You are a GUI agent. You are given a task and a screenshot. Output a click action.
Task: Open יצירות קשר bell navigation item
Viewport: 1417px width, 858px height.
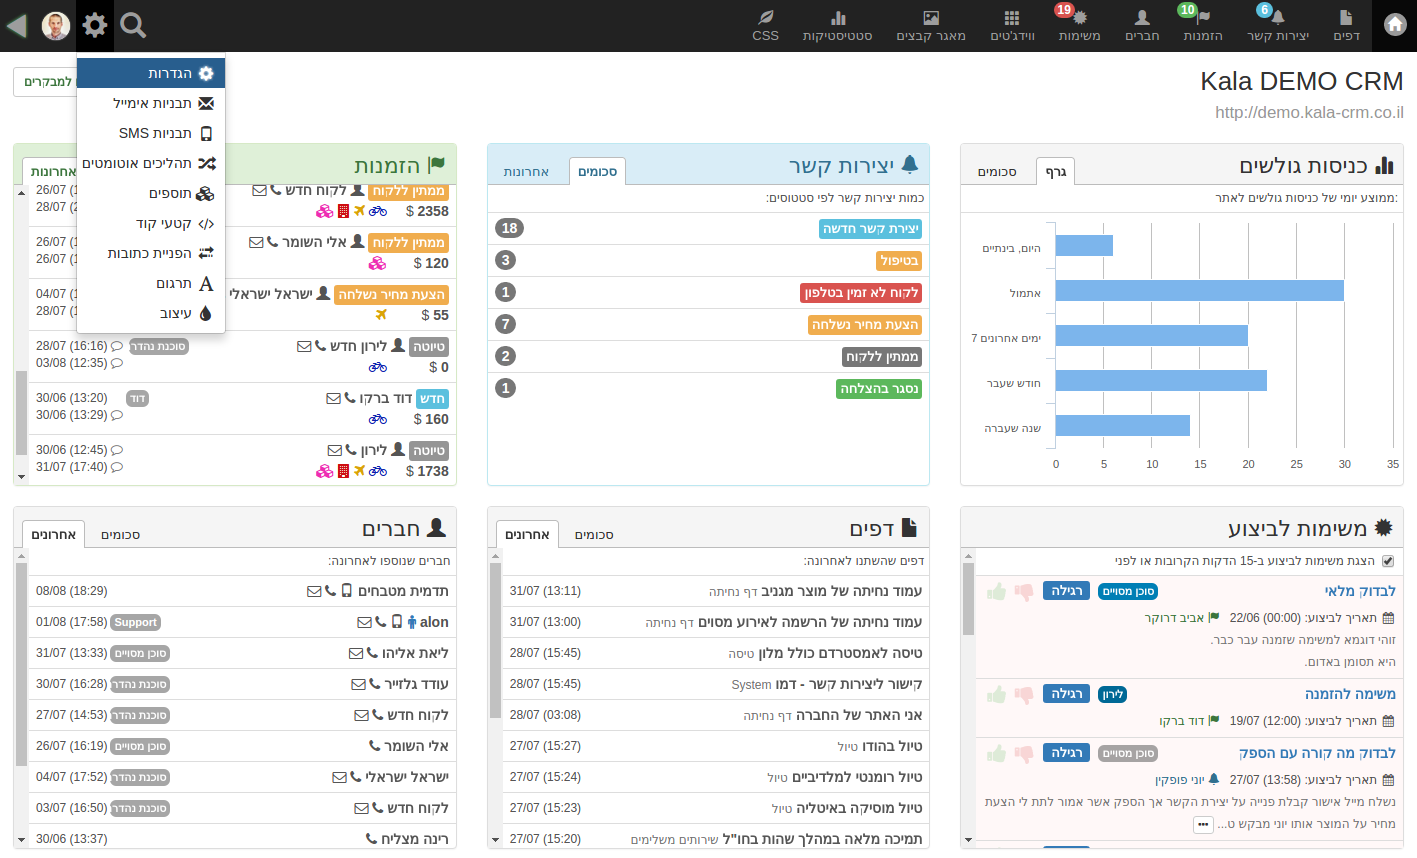(1277, 26)
